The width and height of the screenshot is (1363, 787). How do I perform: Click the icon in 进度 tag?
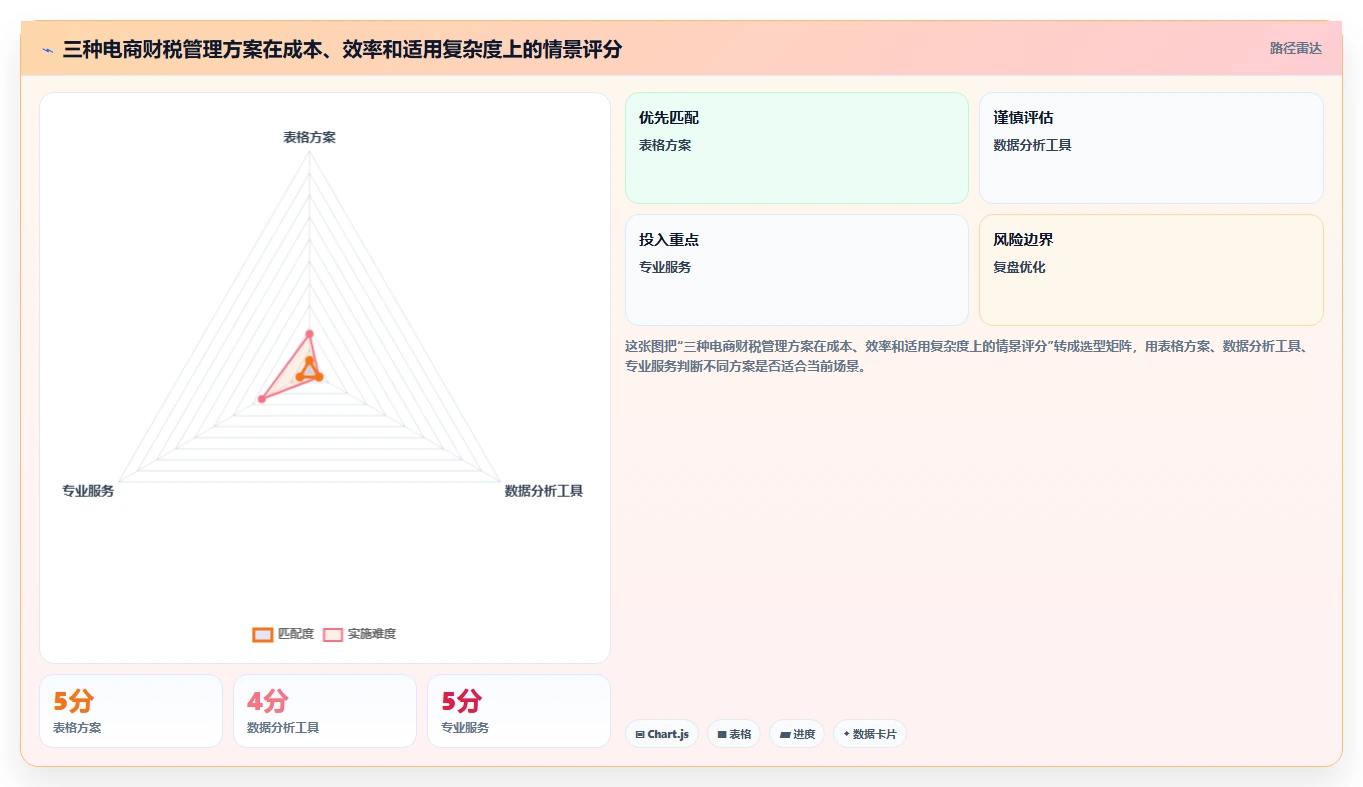tap(785, 734)
